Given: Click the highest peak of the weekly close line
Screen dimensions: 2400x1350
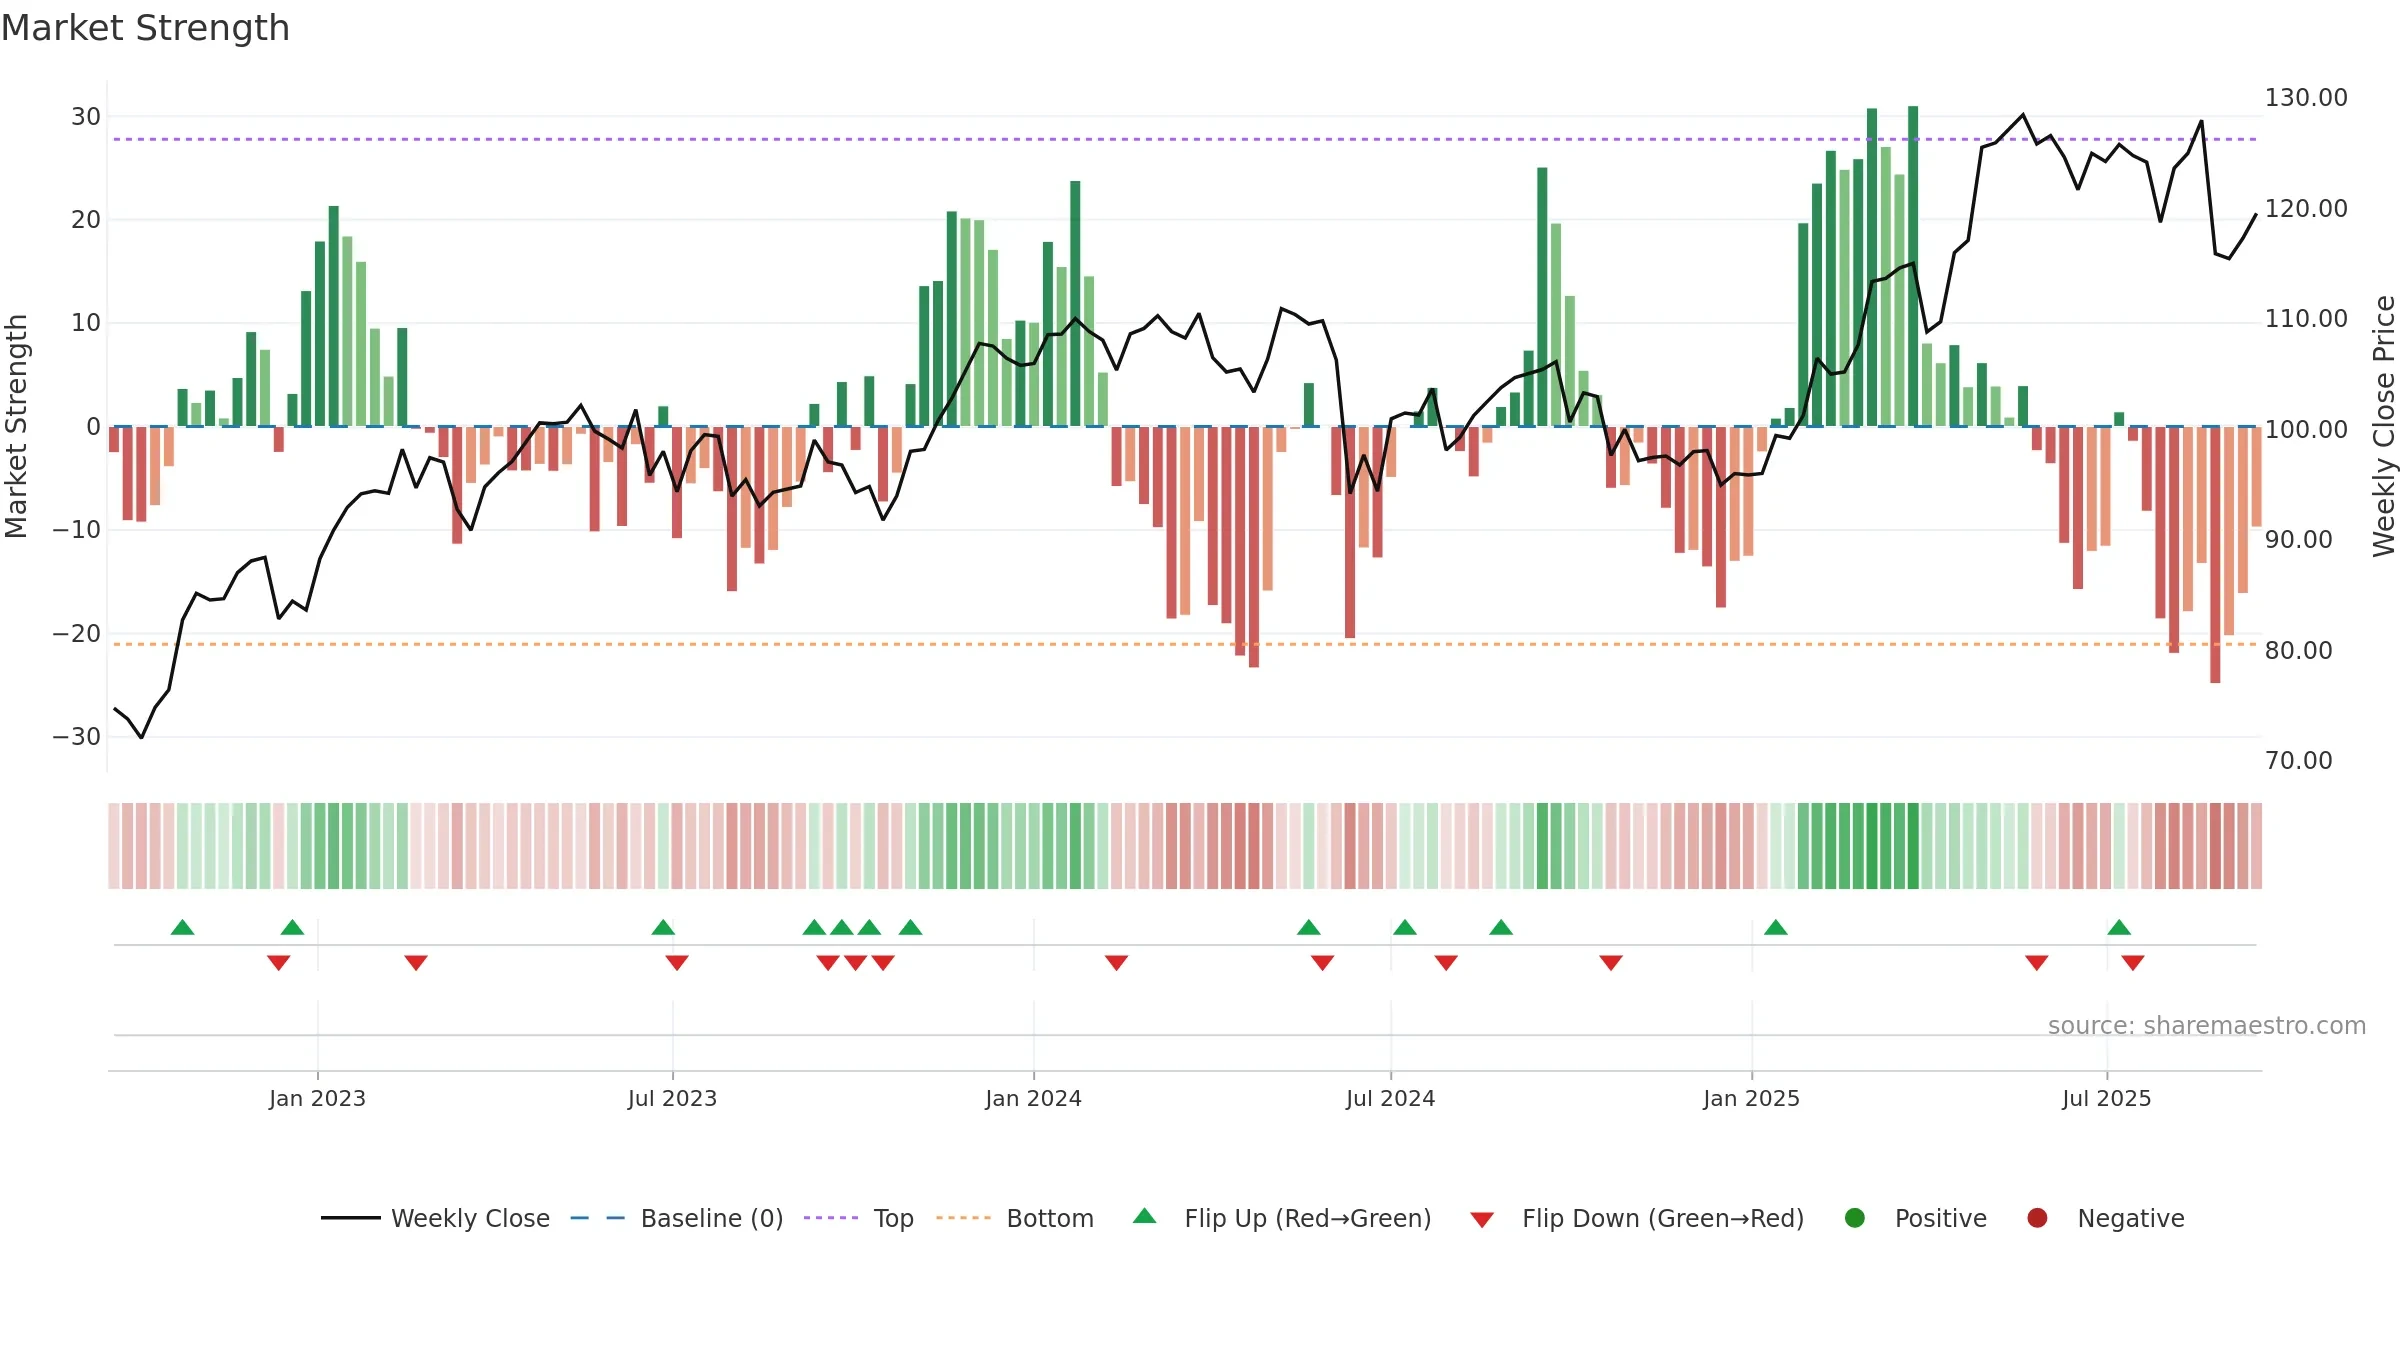Looking at the screenshot, I should tap(2023, 114).
